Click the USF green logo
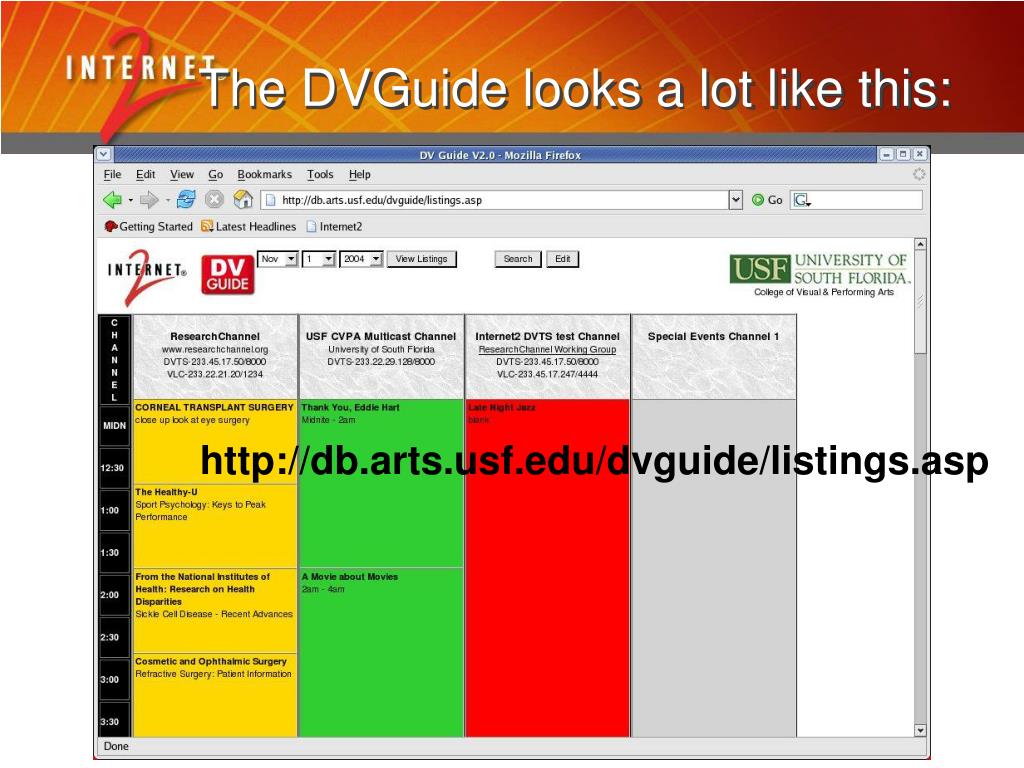 [x=760, y=269]
